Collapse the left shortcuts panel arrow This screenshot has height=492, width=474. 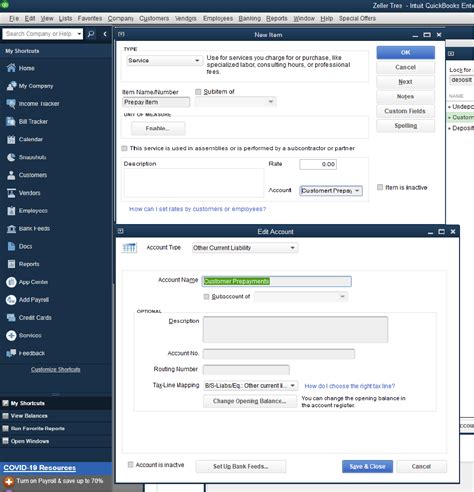(105, 34)
